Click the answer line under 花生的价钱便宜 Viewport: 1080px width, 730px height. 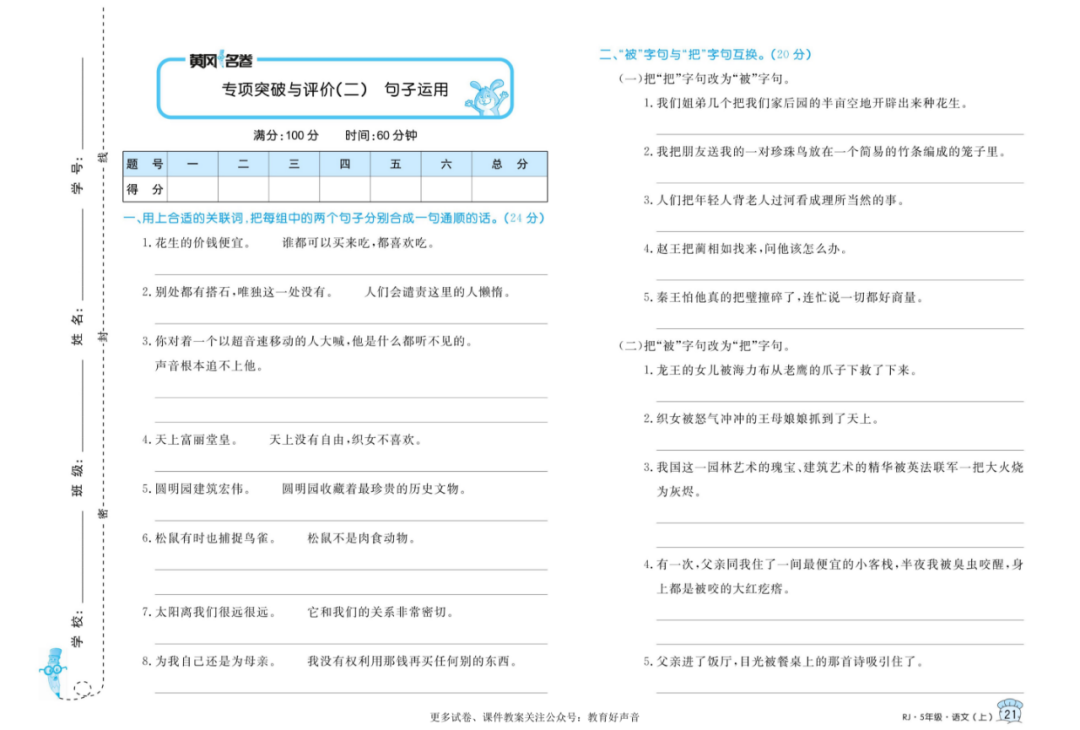[x=351, y=274]
